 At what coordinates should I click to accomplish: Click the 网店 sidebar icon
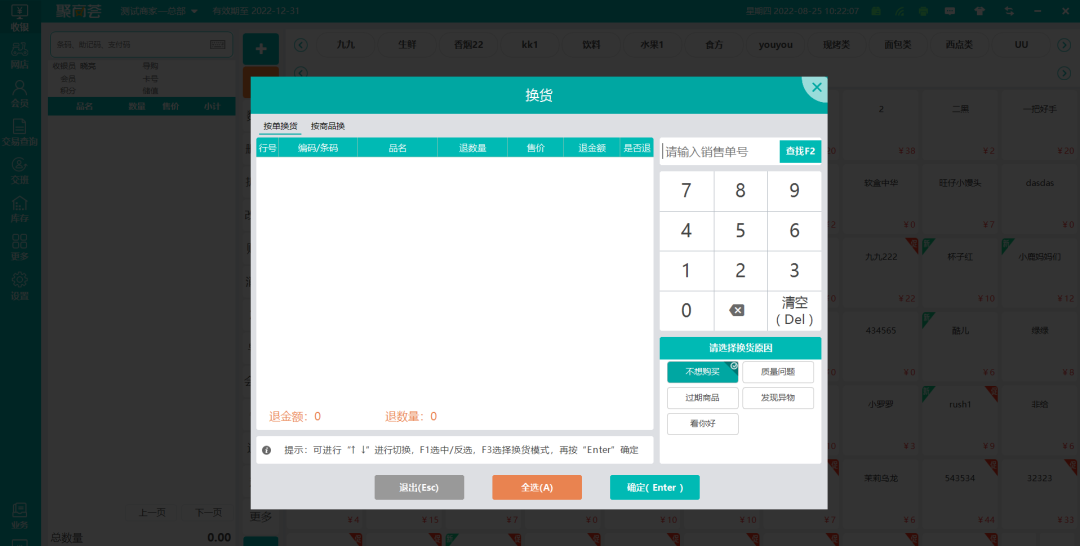[x=19, y=54]
